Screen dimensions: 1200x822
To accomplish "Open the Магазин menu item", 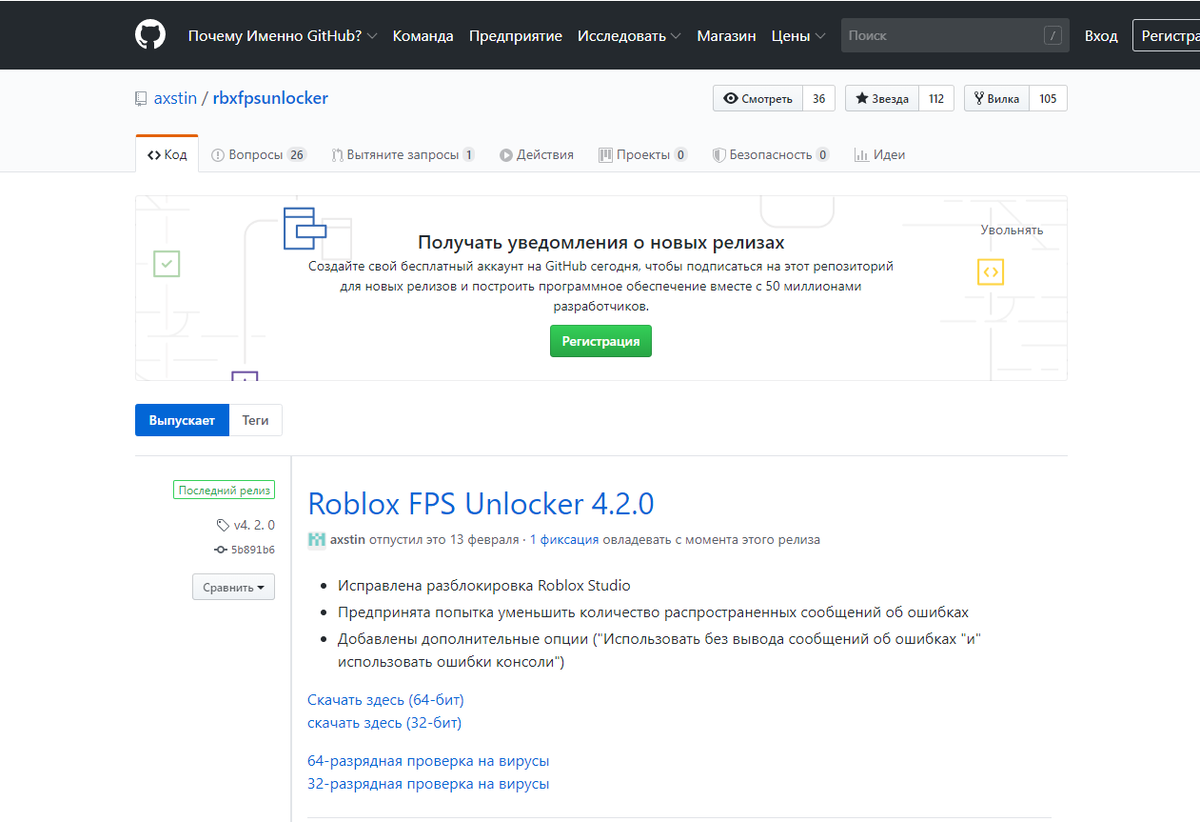I will [x=726, y=35].
